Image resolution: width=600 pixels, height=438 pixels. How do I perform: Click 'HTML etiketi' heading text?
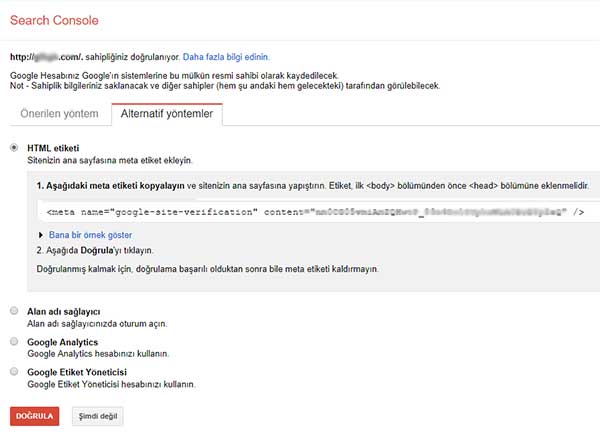coord(53,148)
